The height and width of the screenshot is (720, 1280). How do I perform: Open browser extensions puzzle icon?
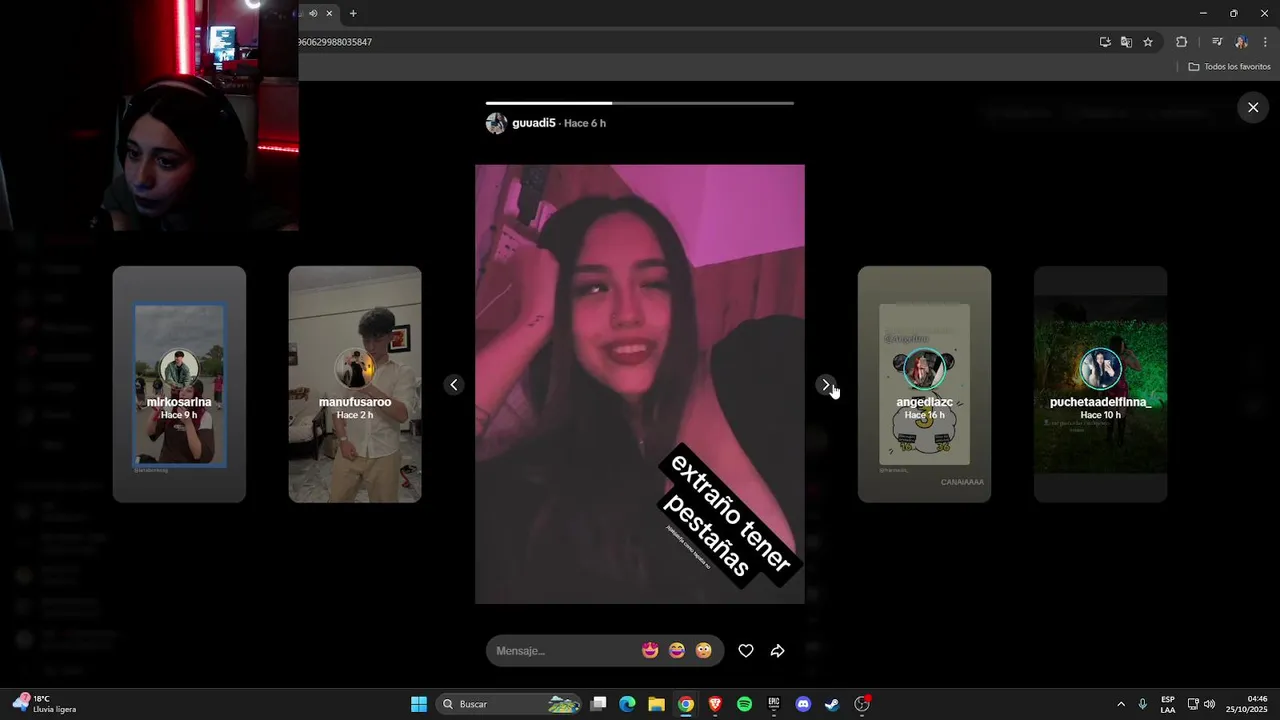pyautogui.click(x=1181, y=42)
